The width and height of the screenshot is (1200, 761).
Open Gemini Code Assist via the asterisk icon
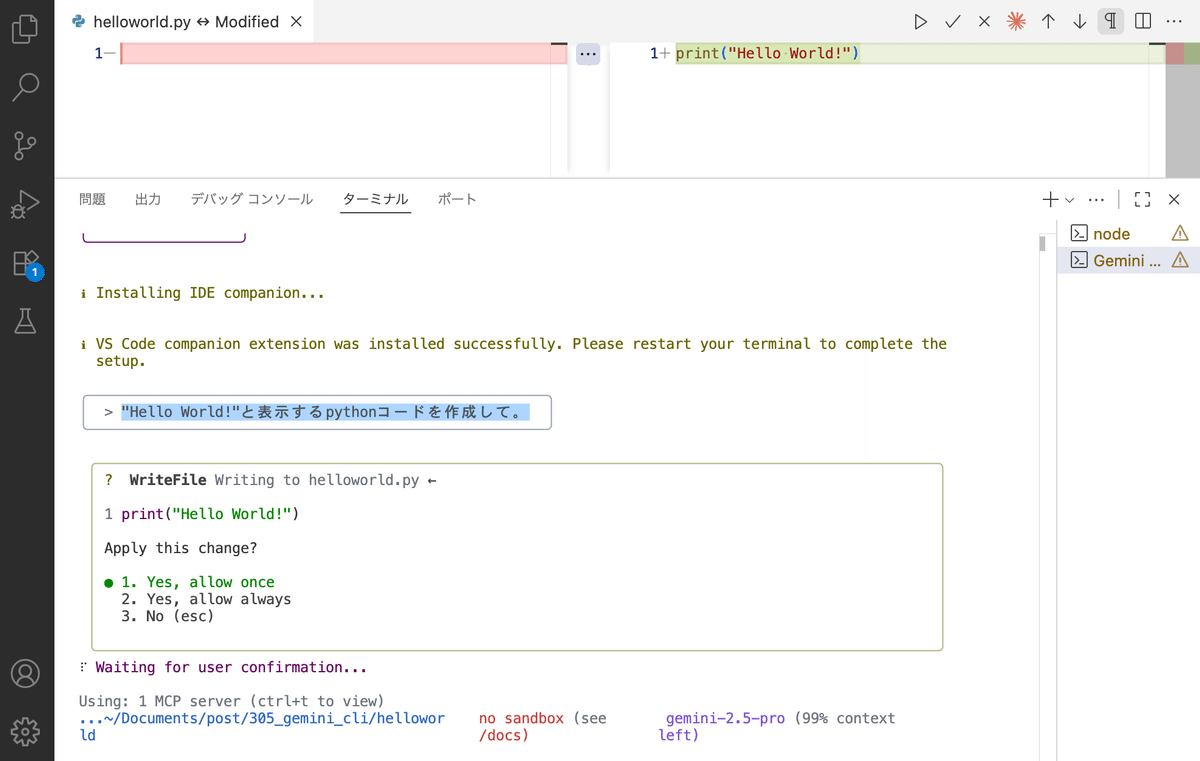(1015, 20)
